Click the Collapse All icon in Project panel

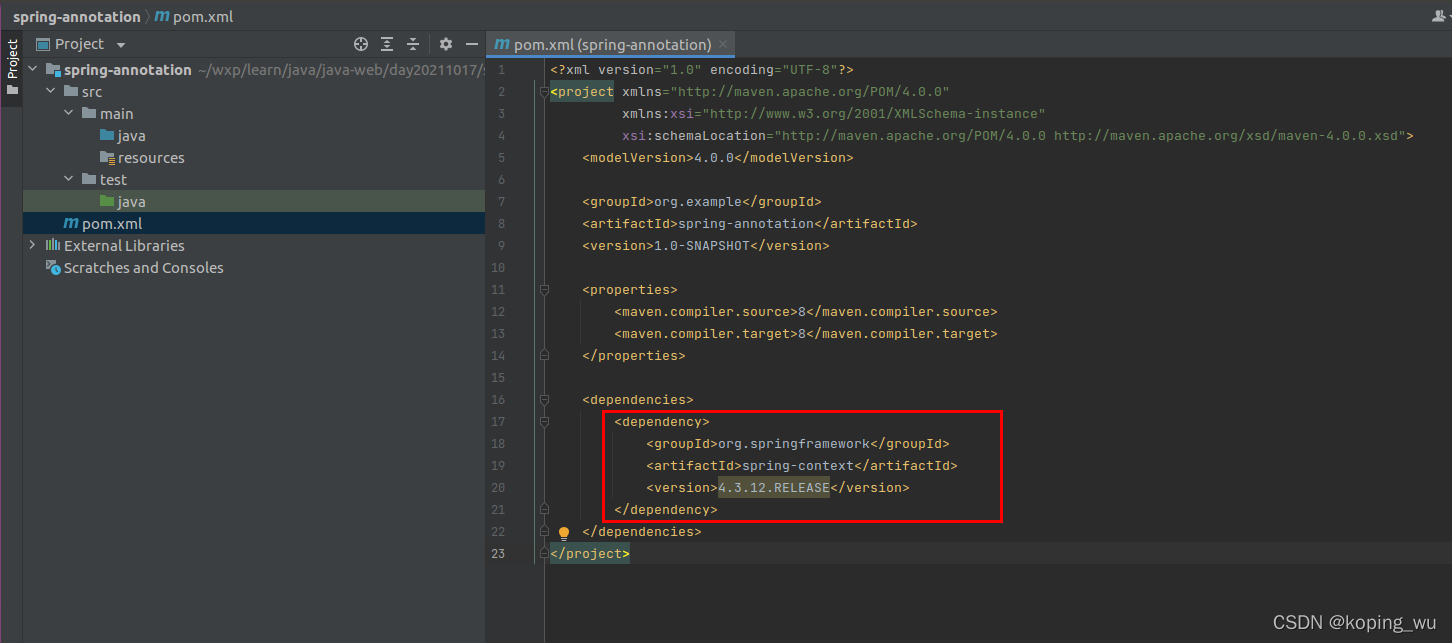point(413,44)
